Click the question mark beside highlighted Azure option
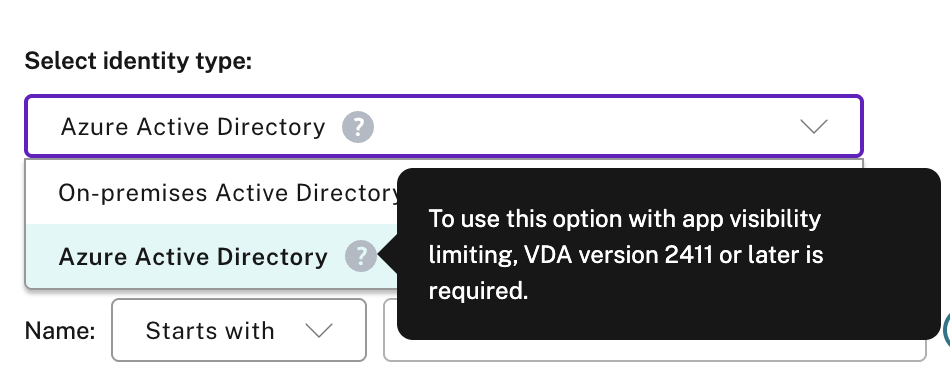 coord(360,256)
